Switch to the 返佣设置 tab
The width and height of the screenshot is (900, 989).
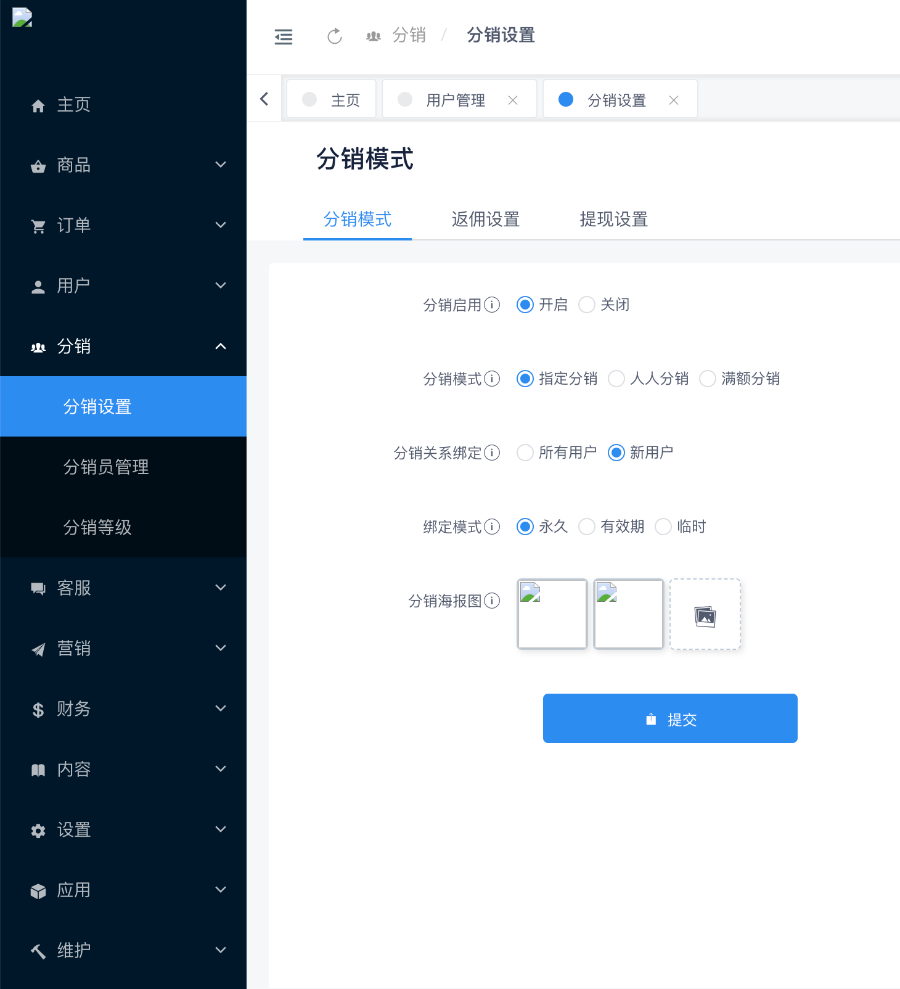pyautogui.click(x=485, y=220)
